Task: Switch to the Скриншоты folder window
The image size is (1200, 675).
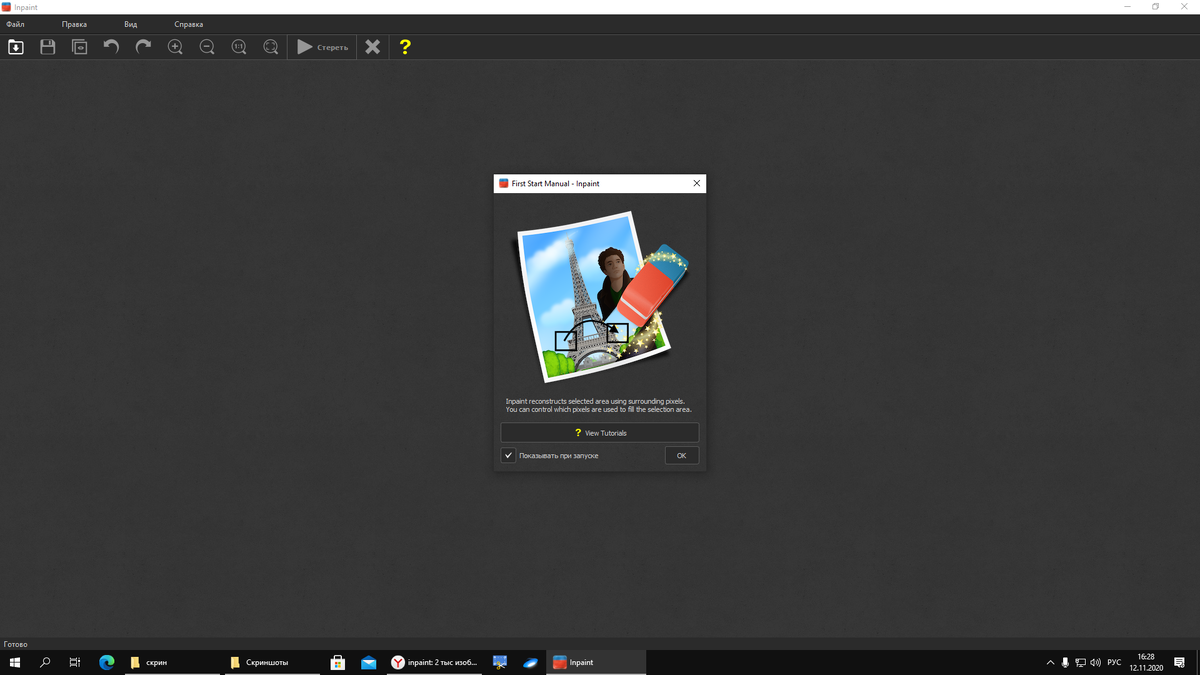Action: (272, 662)
